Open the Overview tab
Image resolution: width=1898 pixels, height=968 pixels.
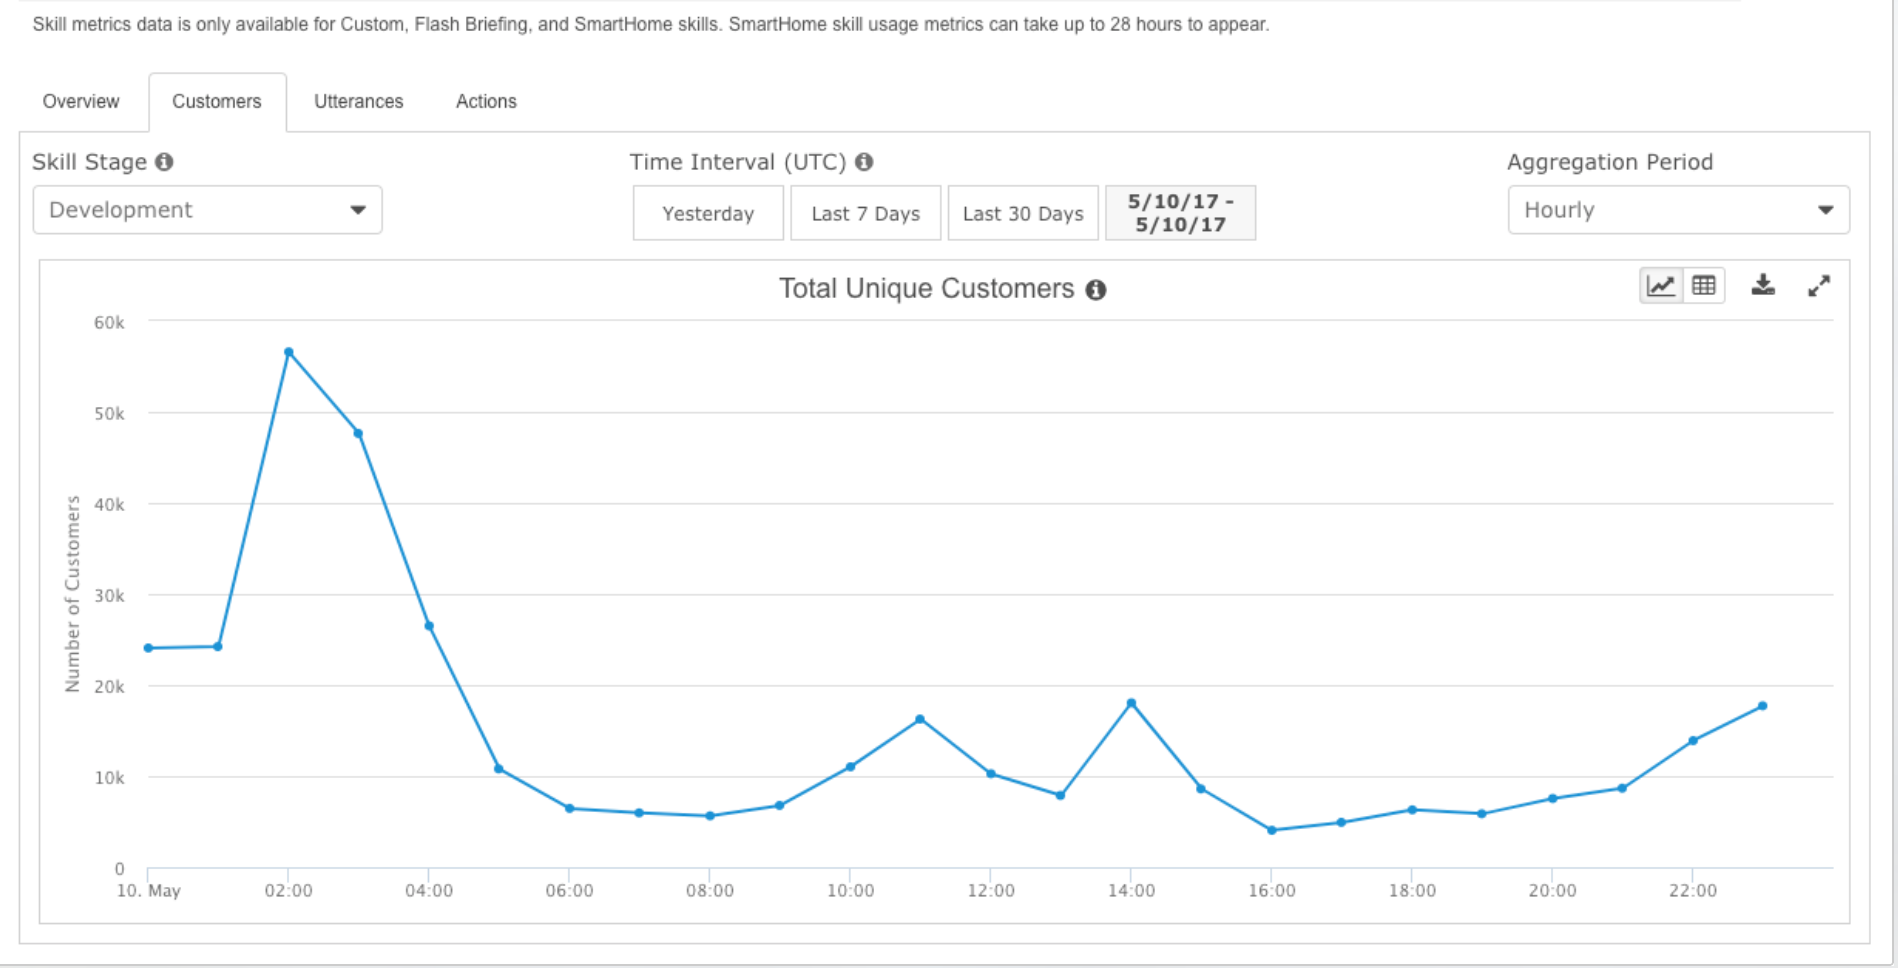(81, 101)
